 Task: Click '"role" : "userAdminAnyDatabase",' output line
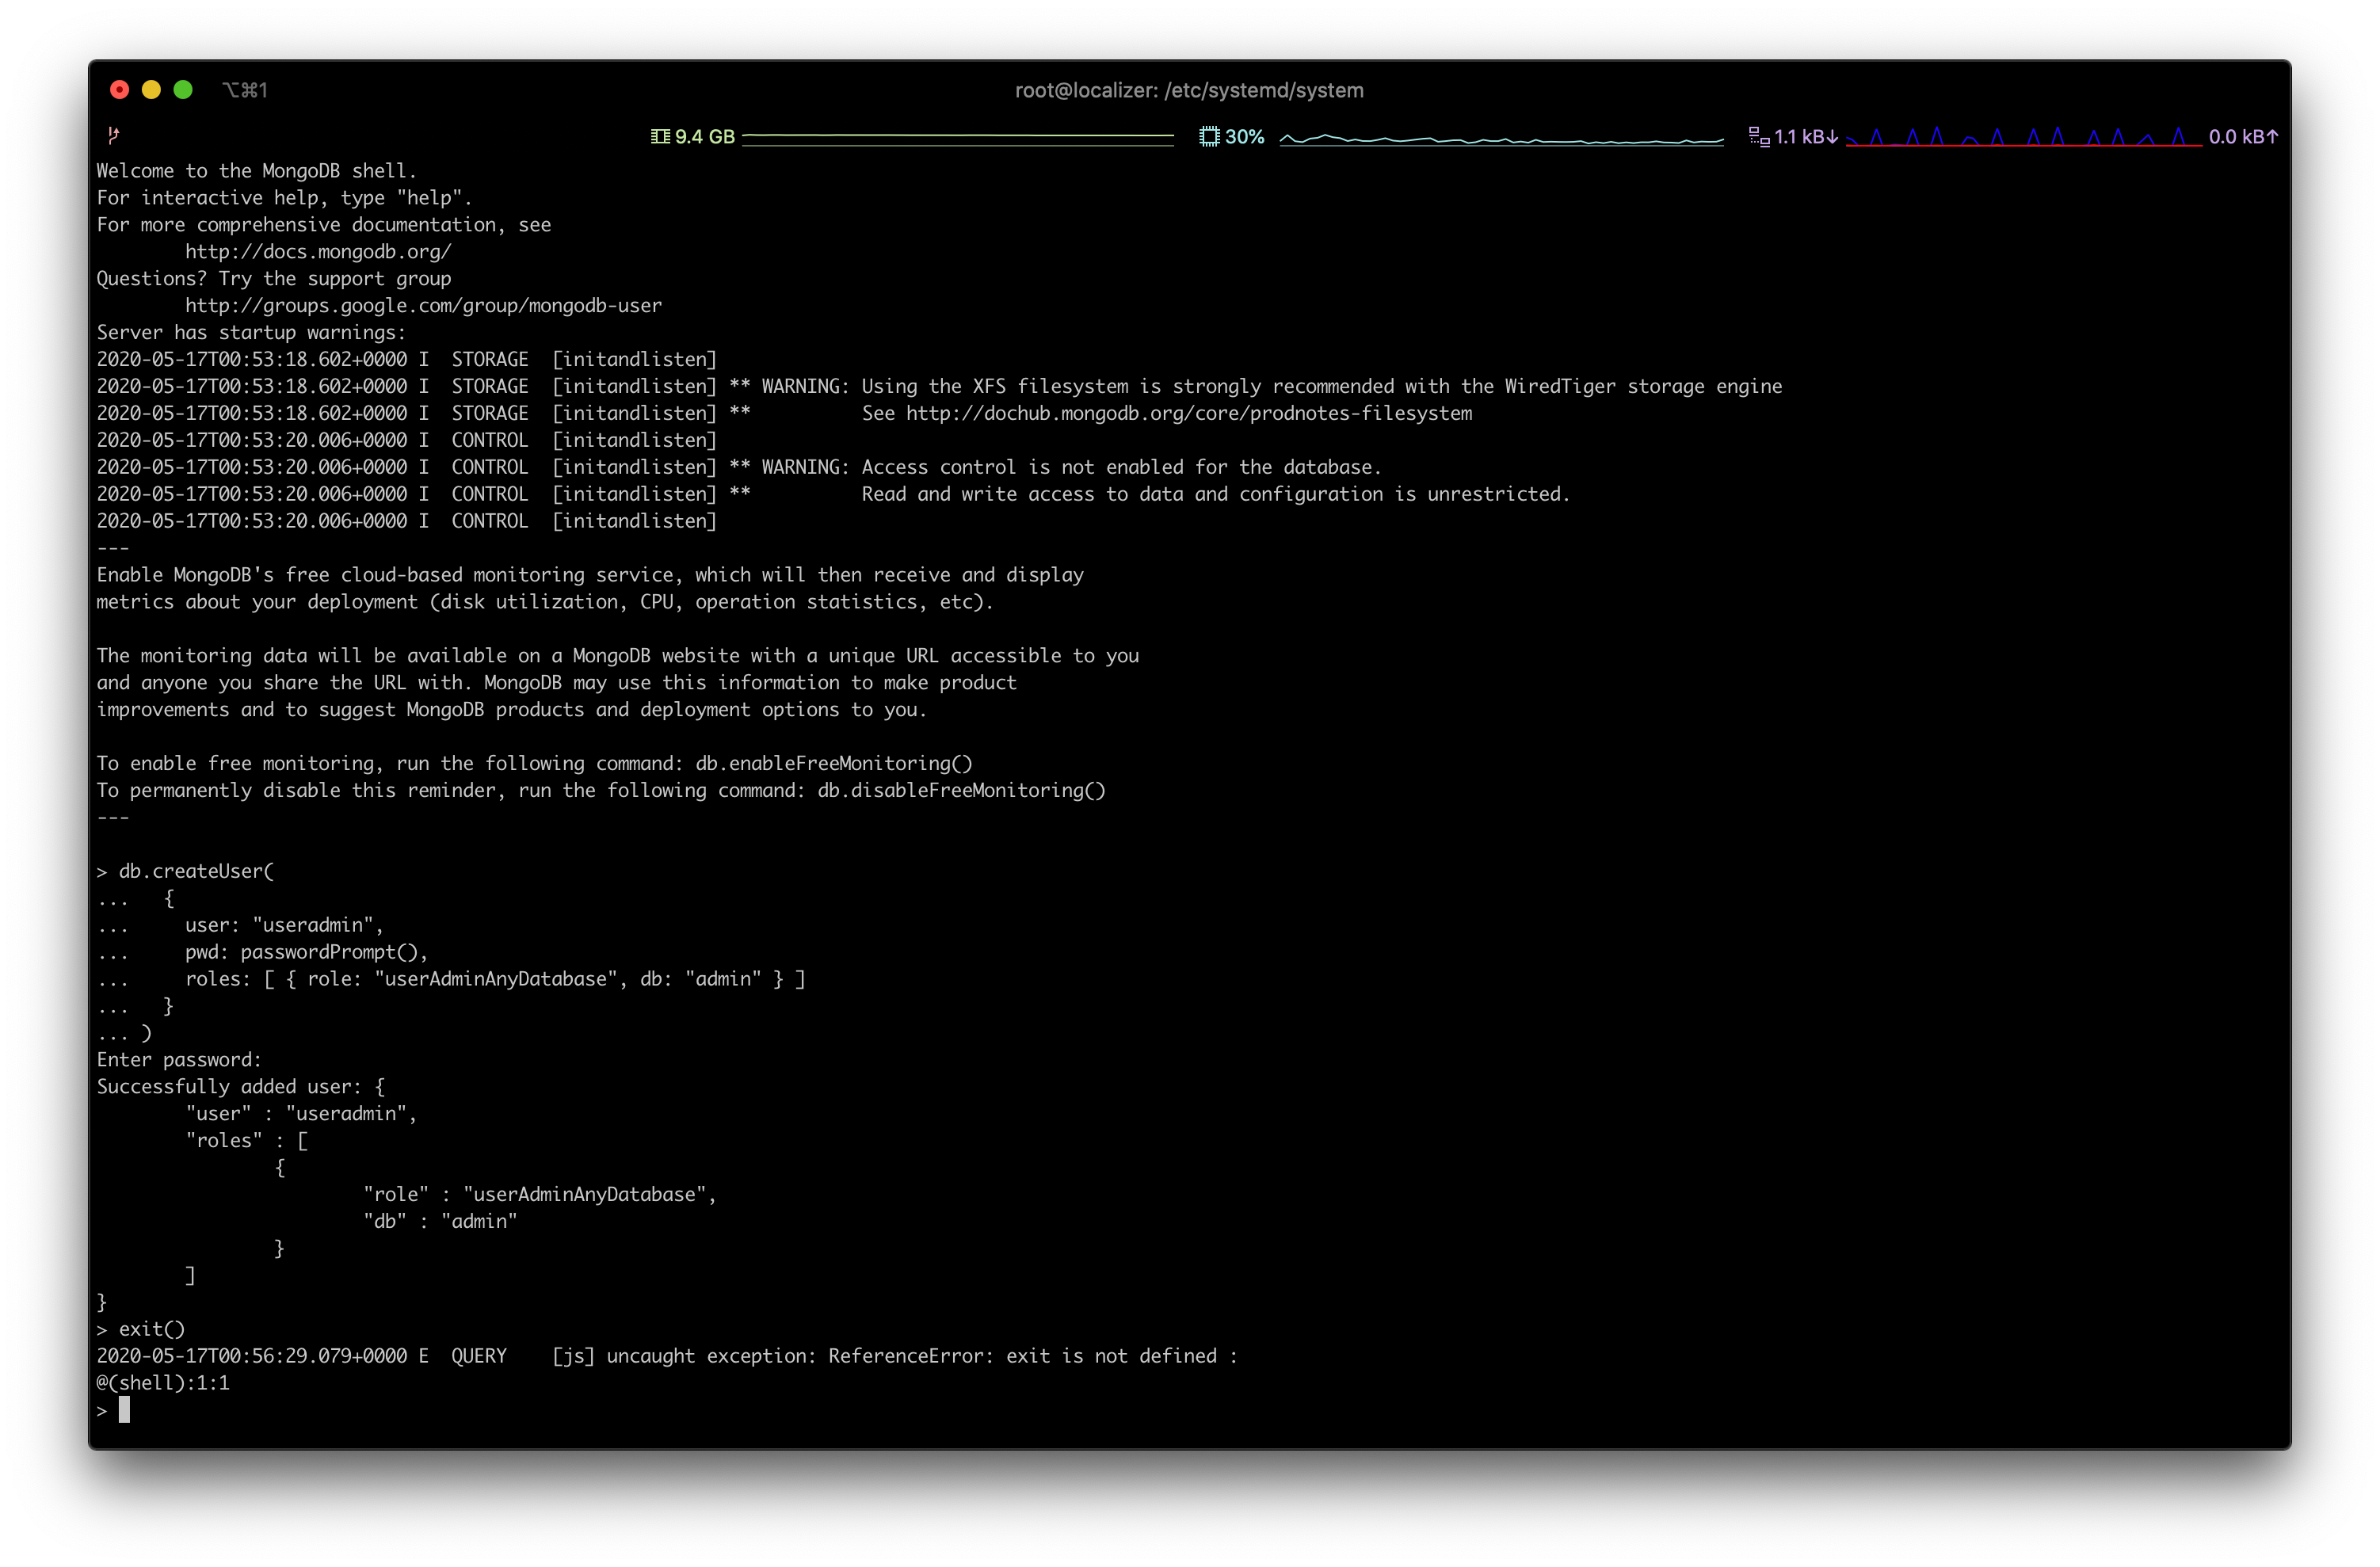coord(540,1194)
